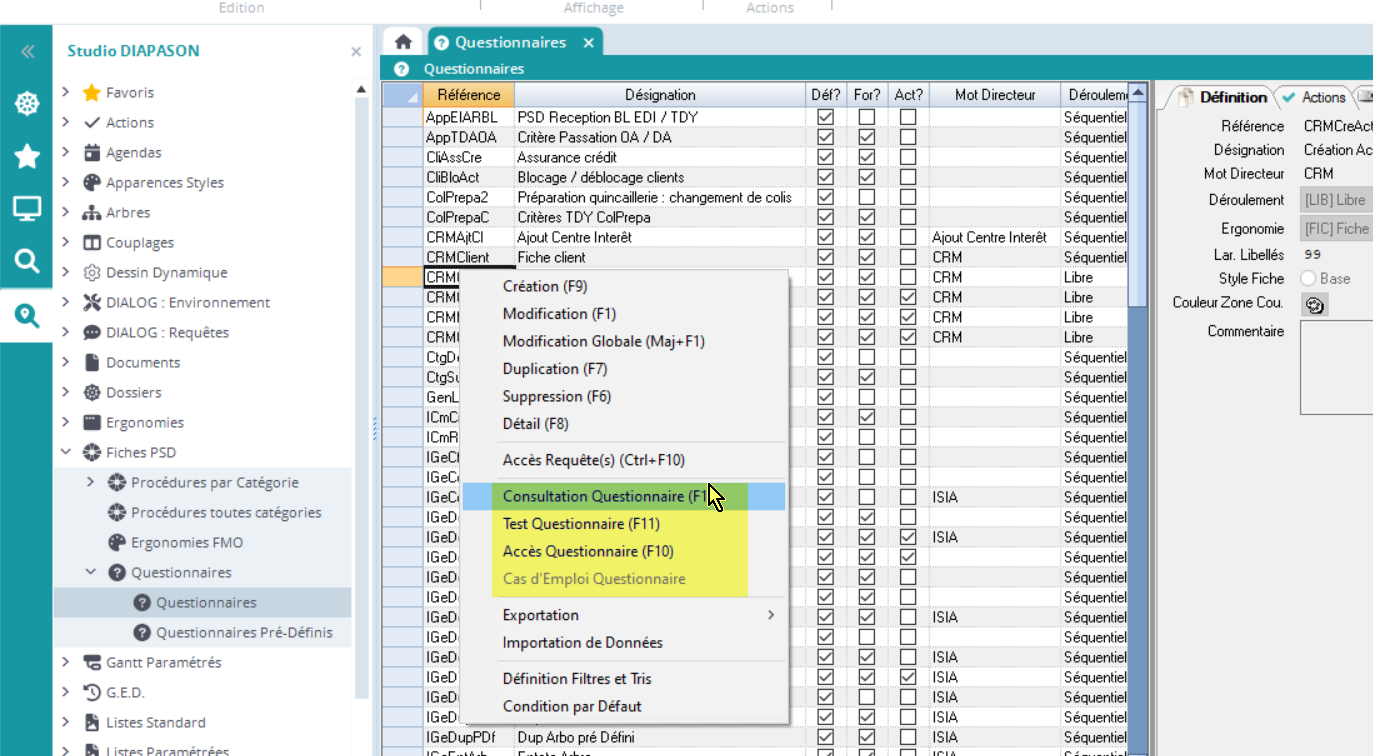Choose Test Questionnaire (F11) from context menu
Image resolution: width=1373 pixels, height=756 pixels.
[x=581, y=524]
